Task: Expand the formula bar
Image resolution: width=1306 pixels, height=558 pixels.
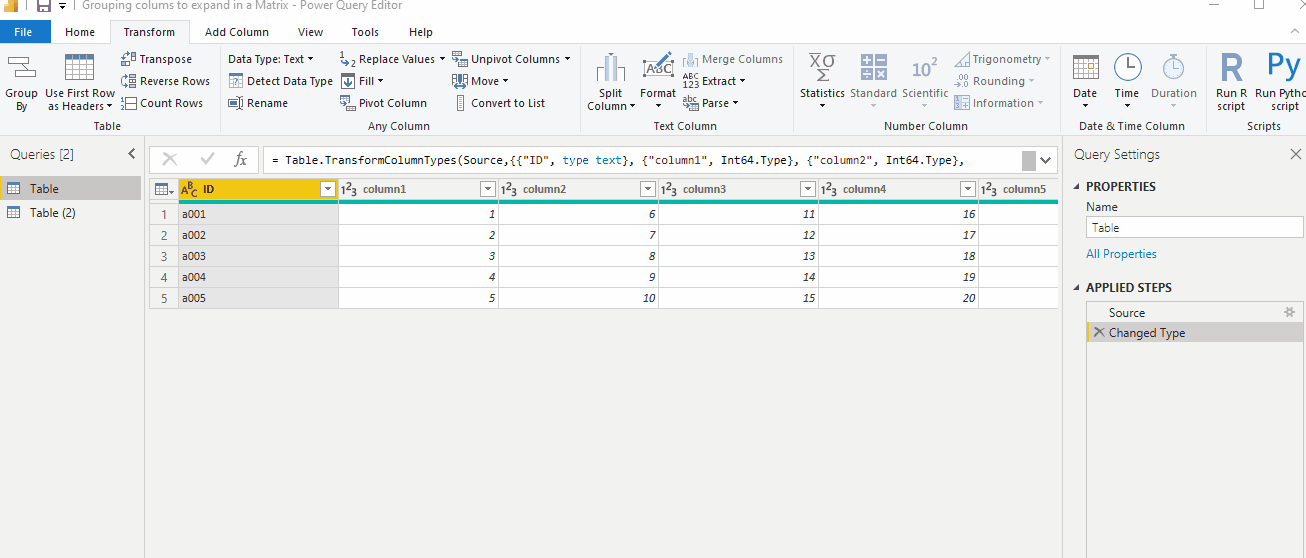Action: point(1047,160)
